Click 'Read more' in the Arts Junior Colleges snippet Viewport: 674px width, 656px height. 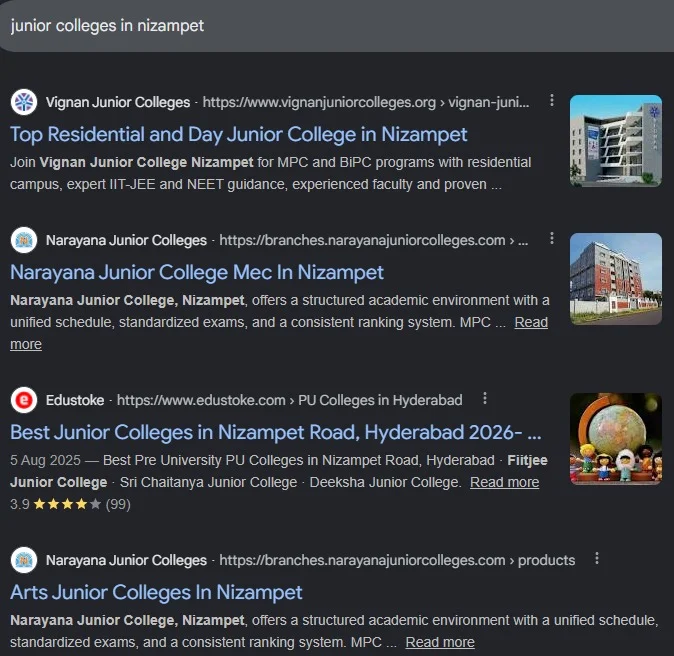point(440,642)
